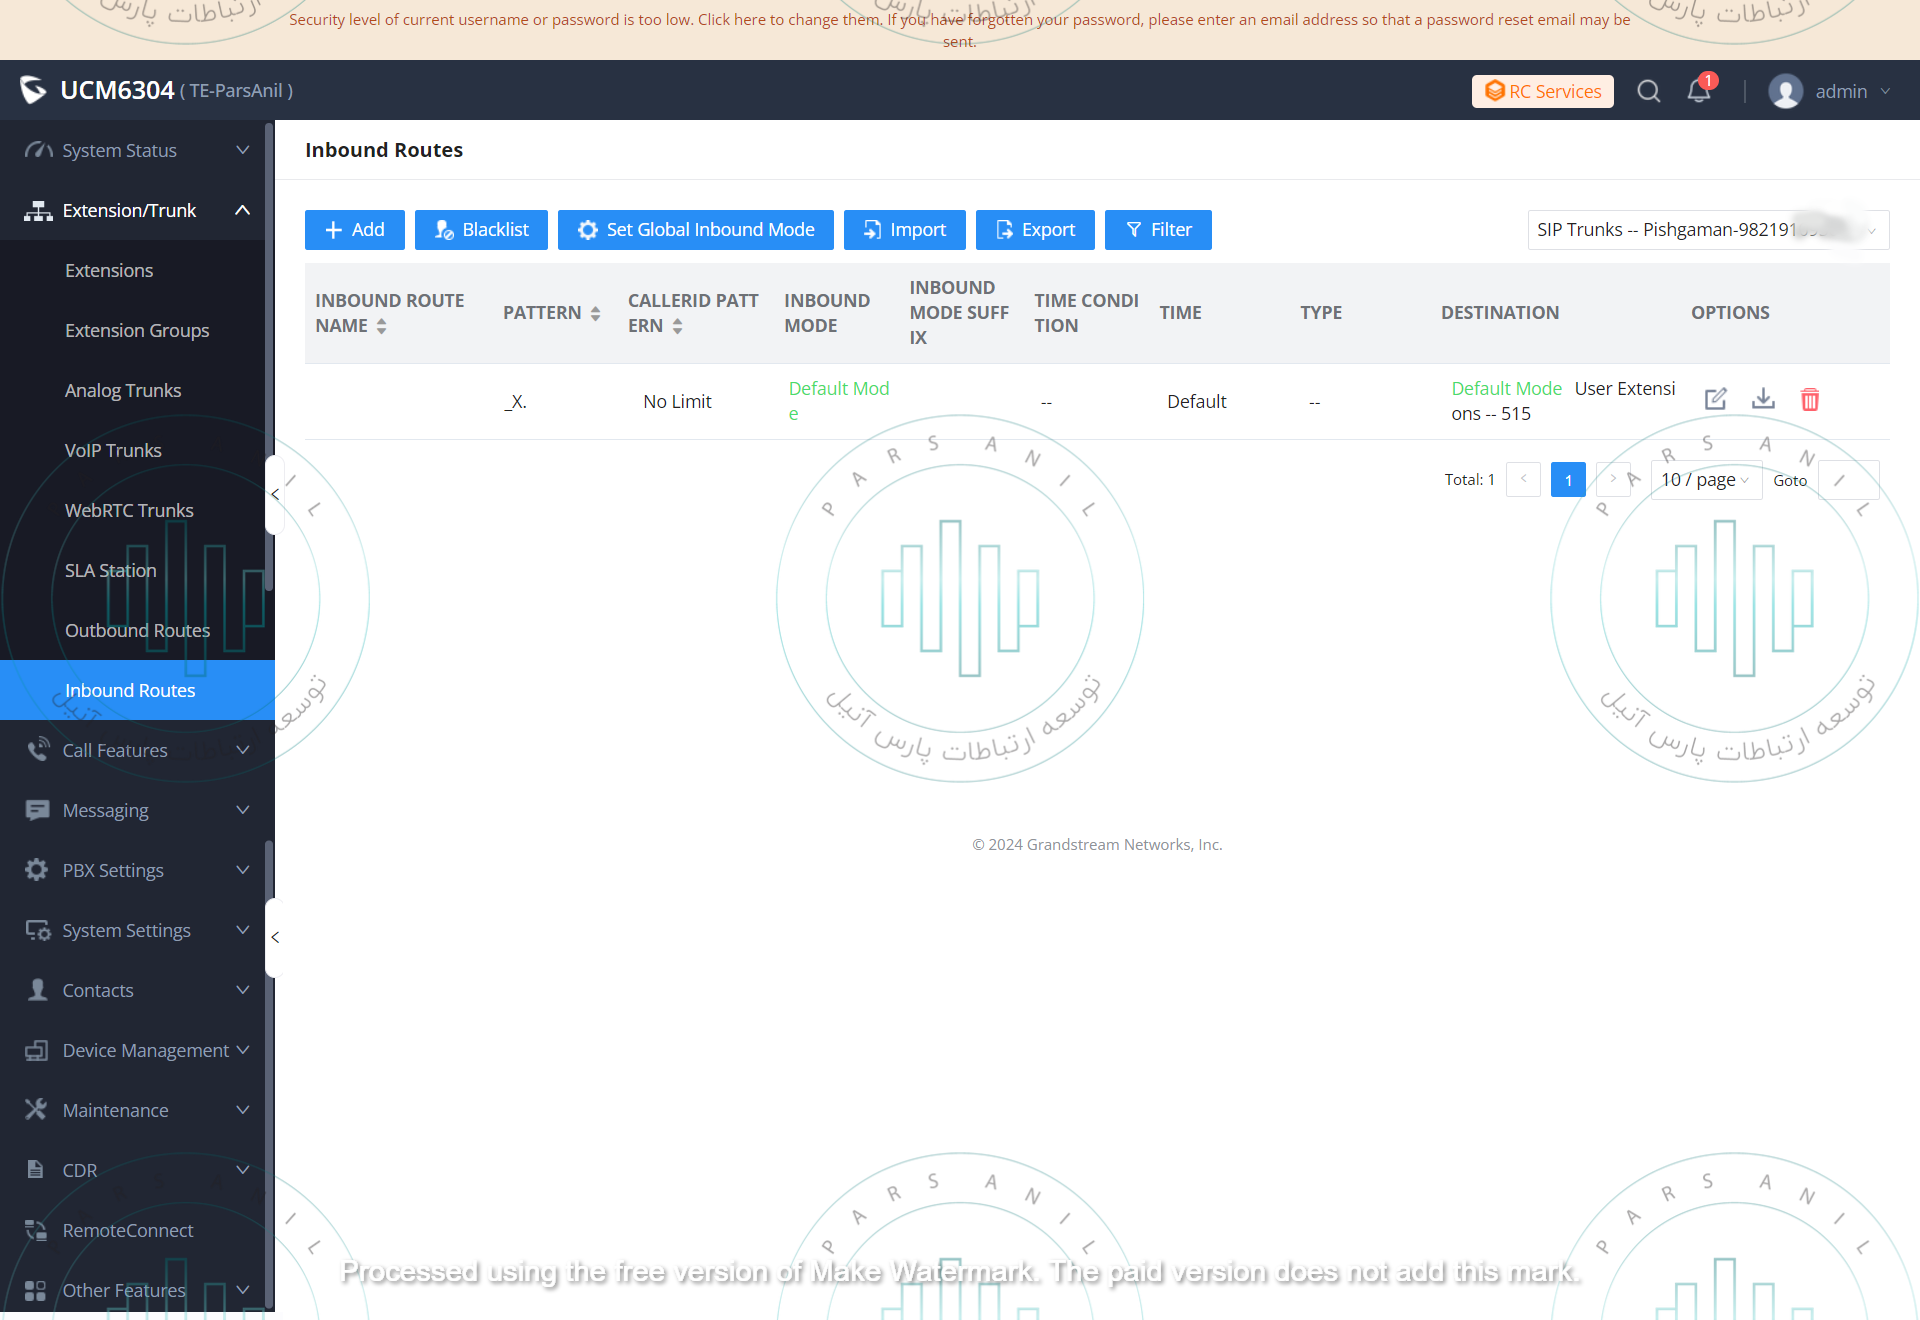Click the next page arrow
1920x1320 pixels.
point(1613,480)
